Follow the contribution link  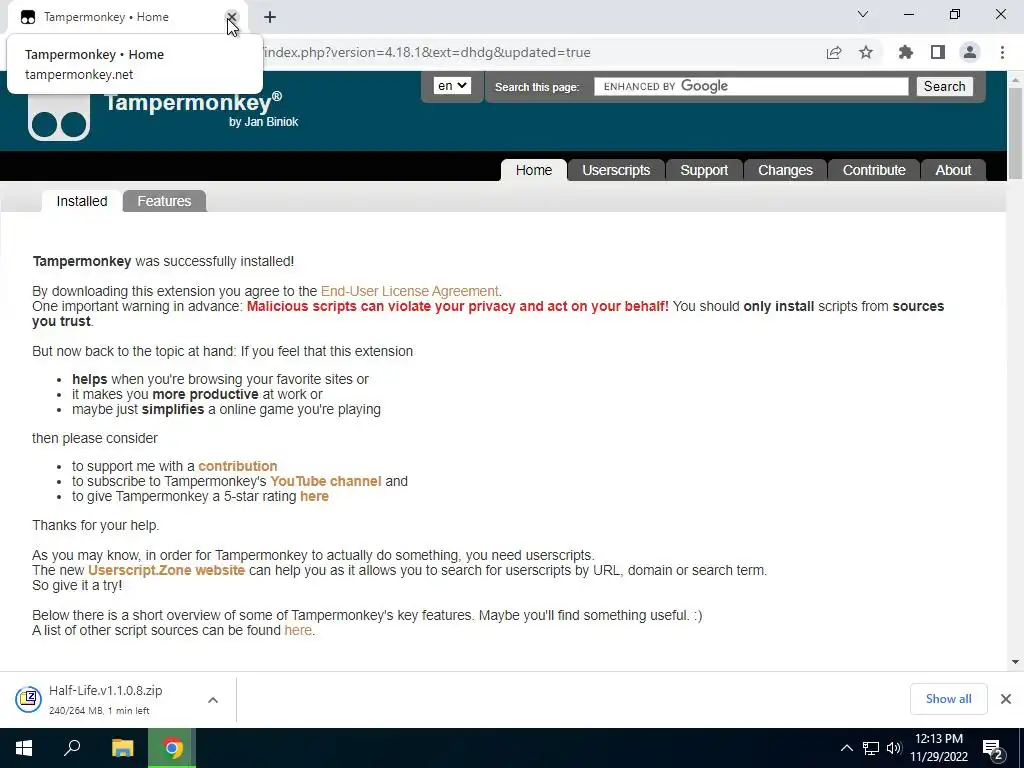(238, 466)
